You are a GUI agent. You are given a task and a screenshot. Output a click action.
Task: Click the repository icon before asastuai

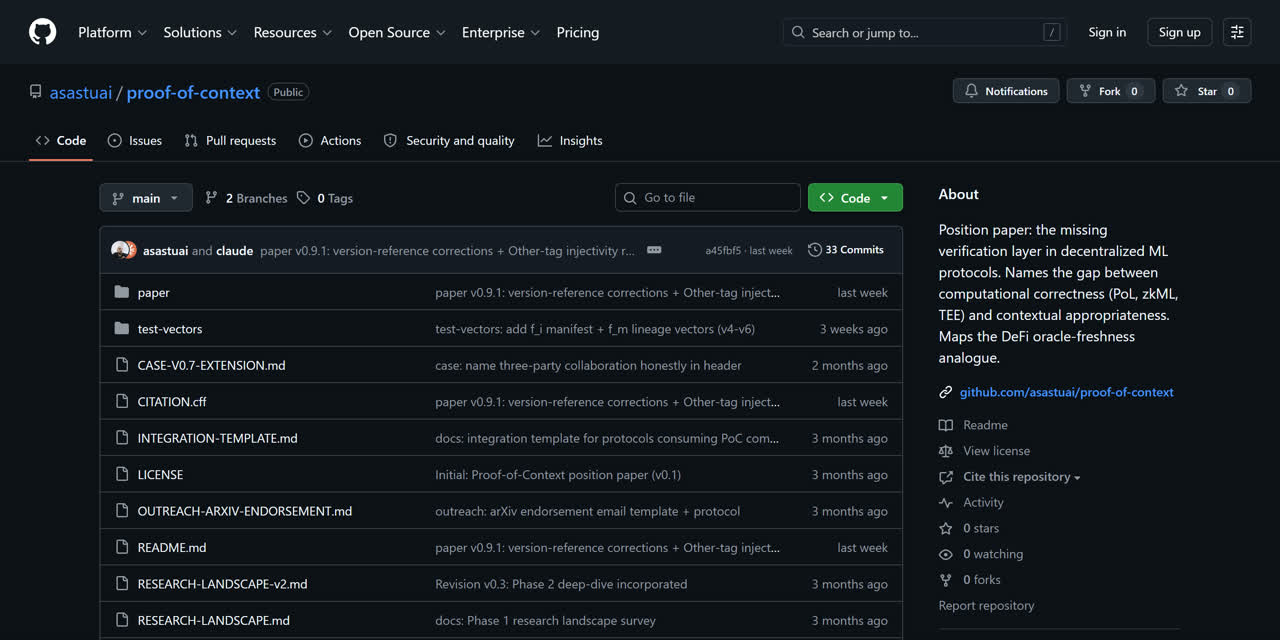[36, 92]
